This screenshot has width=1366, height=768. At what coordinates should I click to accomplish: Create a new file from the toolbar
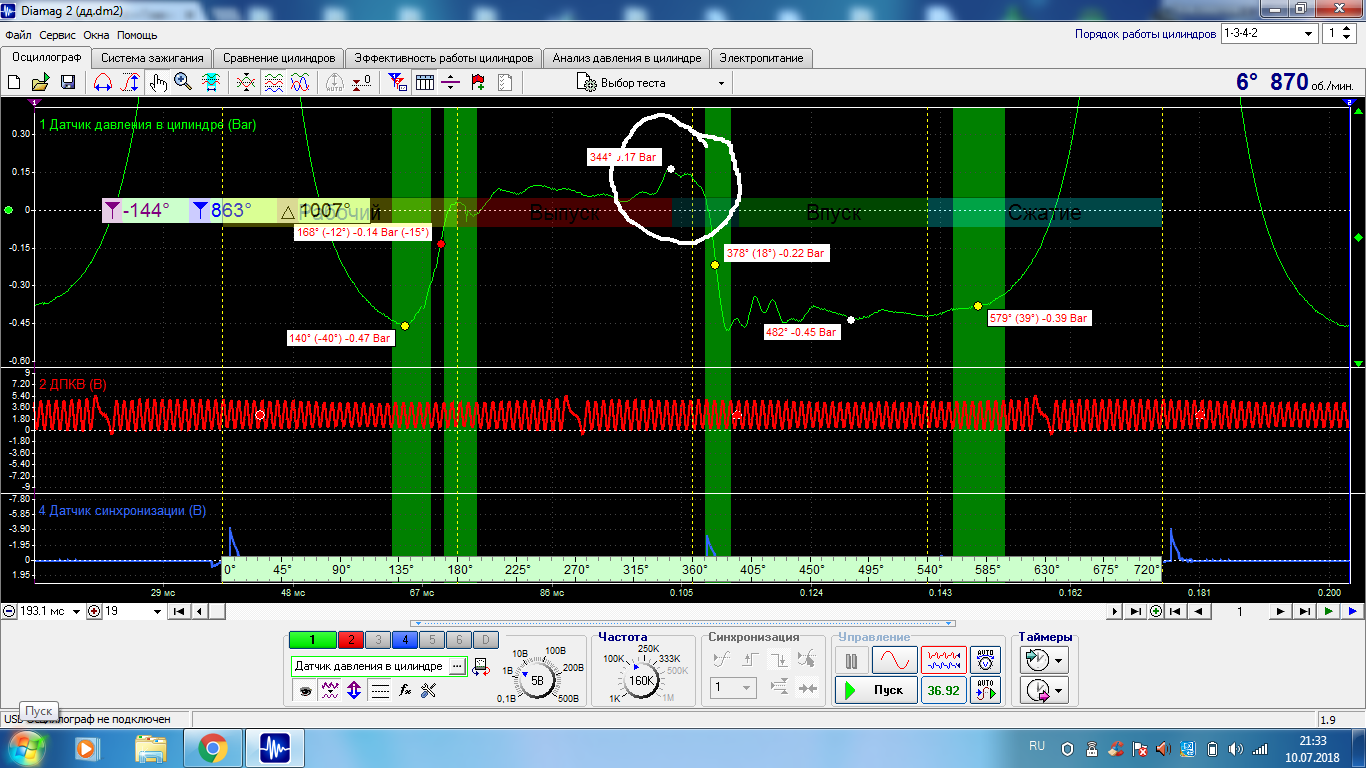(x=14, y=83)
